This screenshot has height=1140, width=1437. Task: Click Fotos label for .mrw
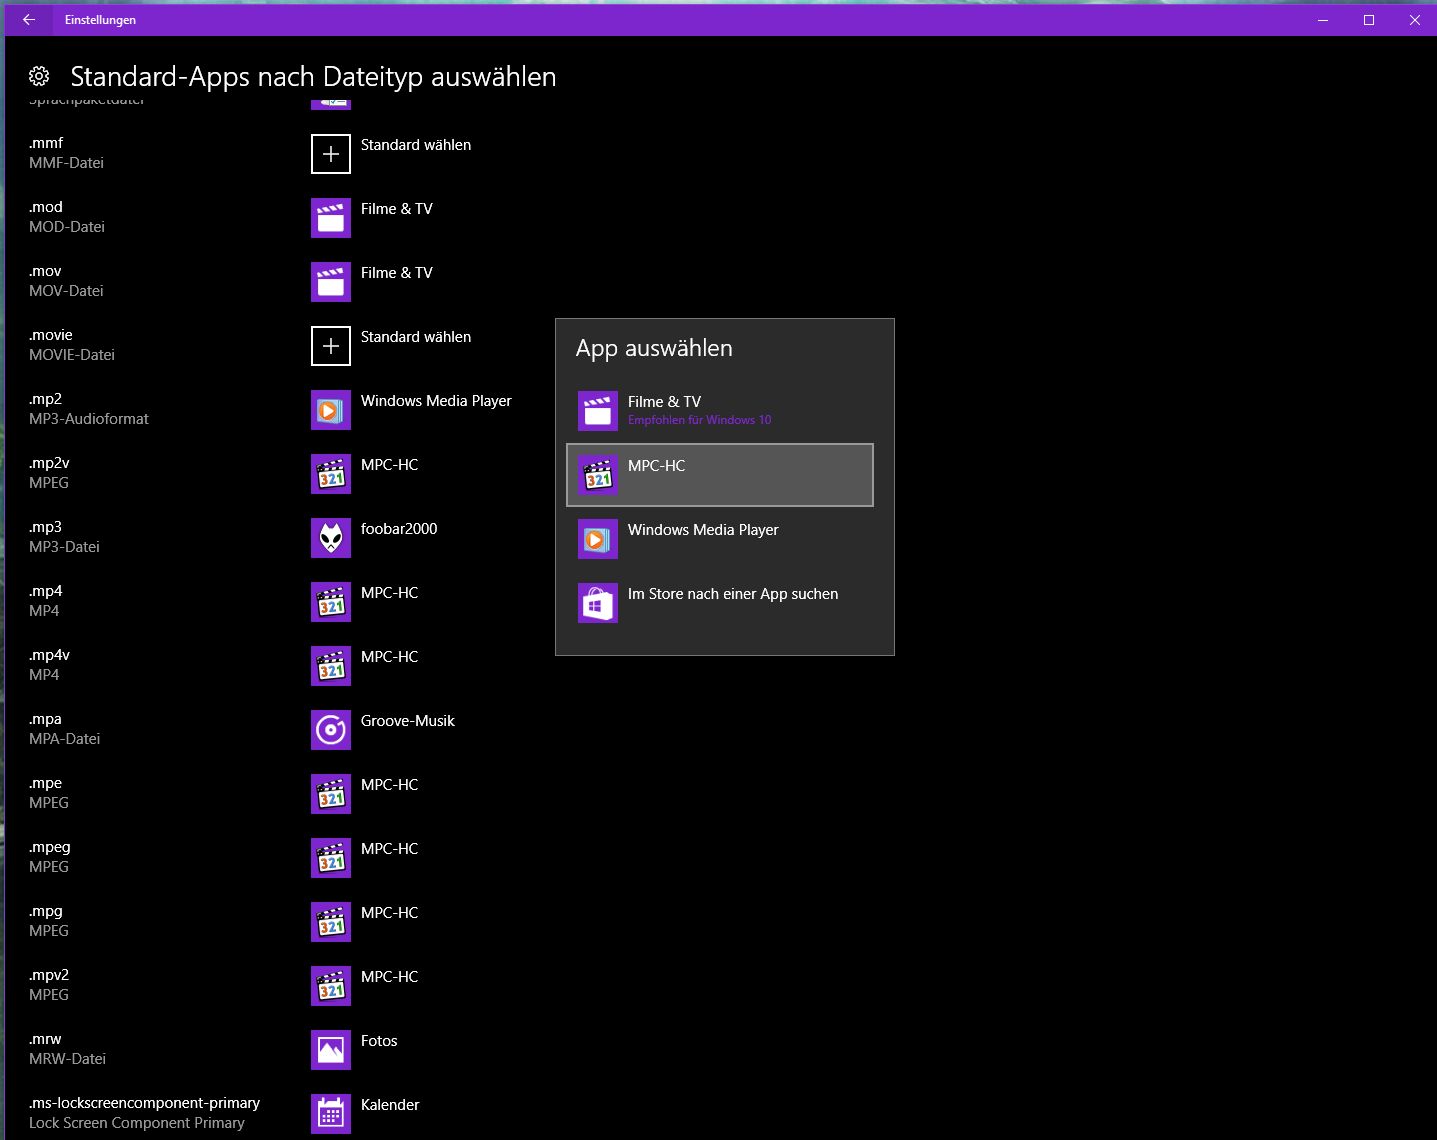379,1041
